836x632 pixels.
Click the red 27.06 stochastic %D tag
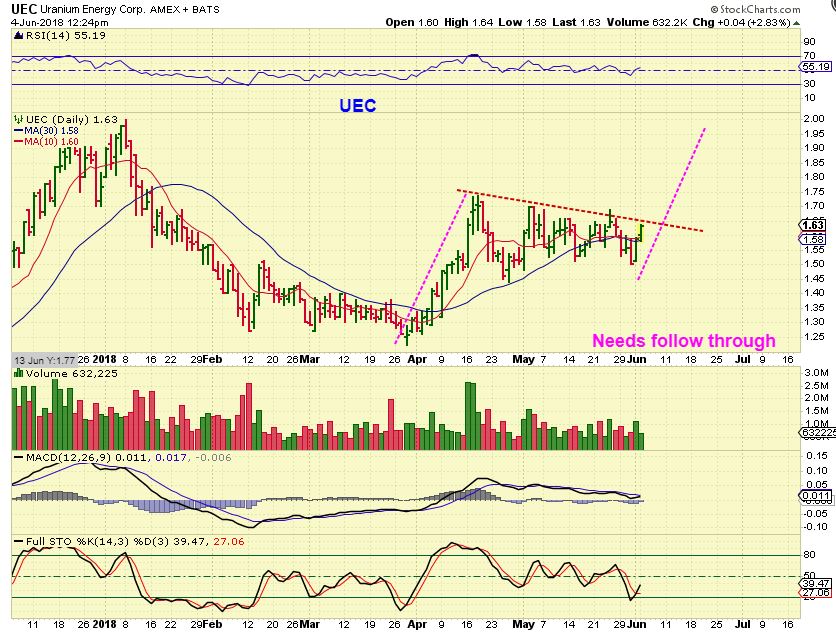816,593
